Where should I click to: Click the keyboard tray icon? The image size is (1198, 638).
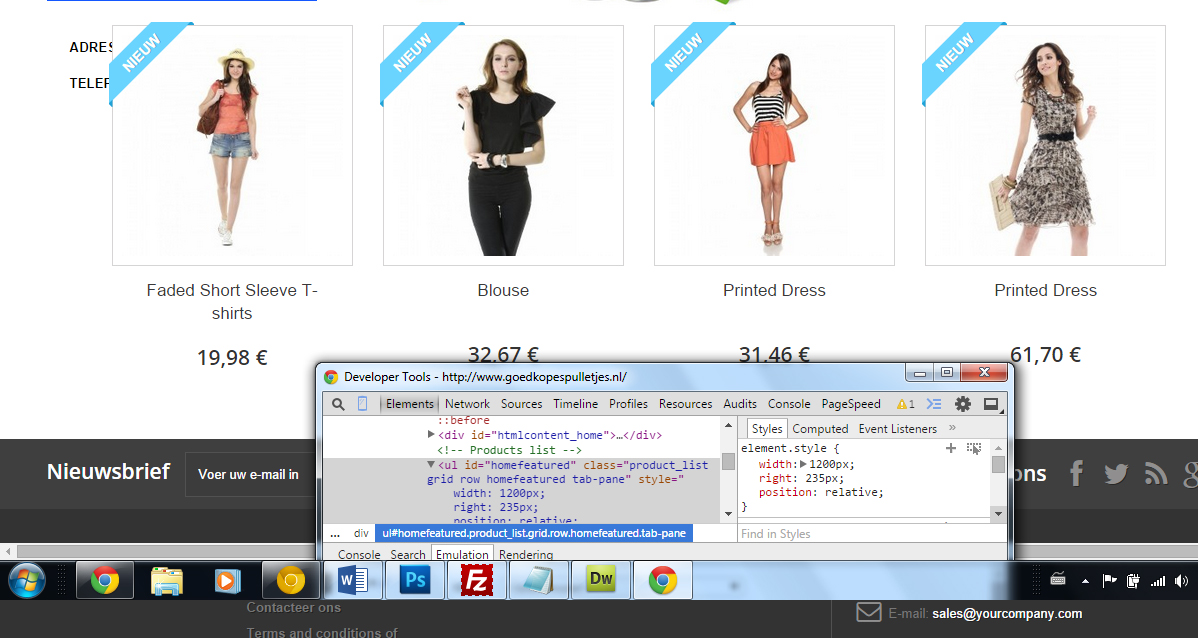(1058, 579)
